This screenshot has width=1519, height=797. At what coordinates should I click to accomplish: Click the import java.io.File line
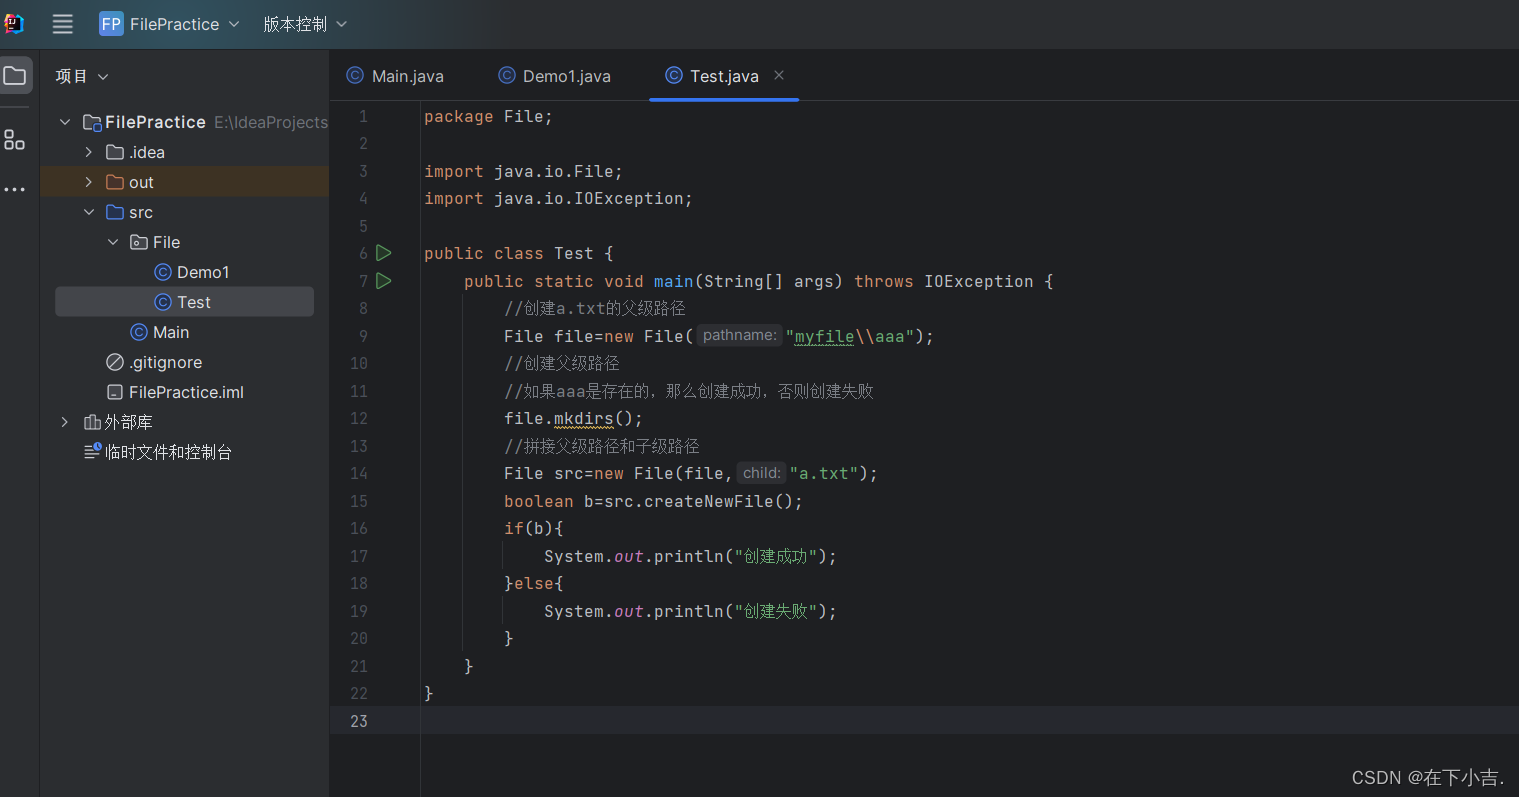click(523, 171)
